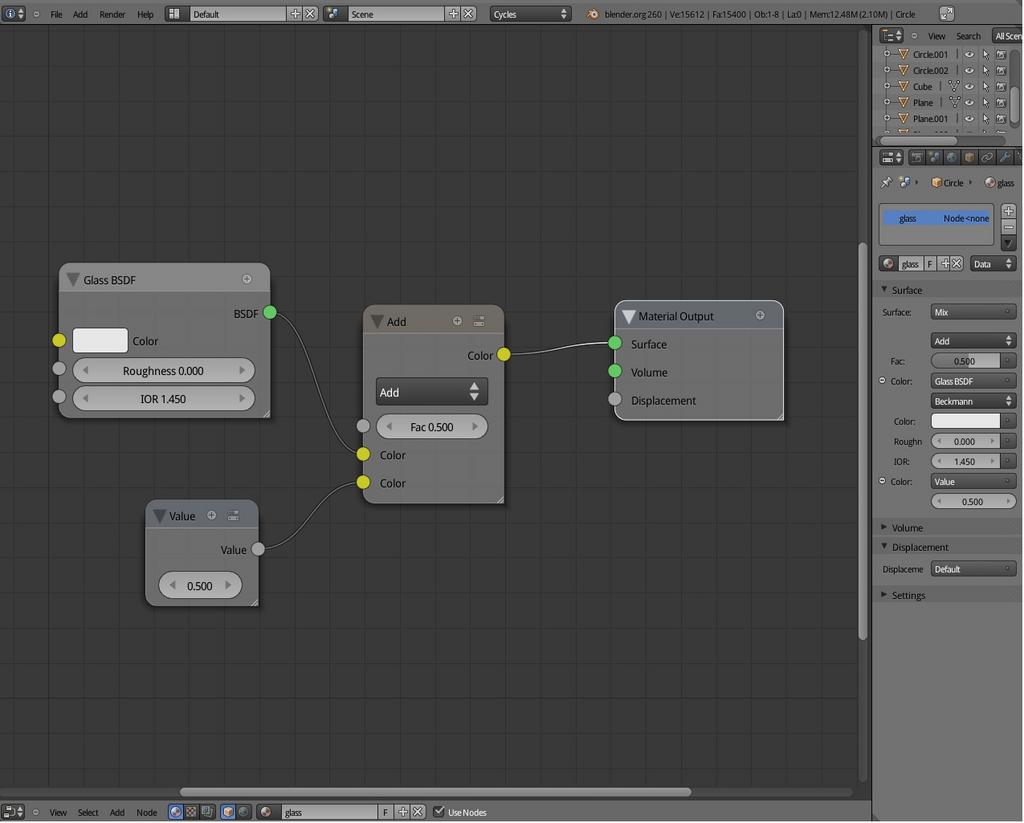
Task: Add a material slot with the plus icon
Action: tap(1008, 211)
